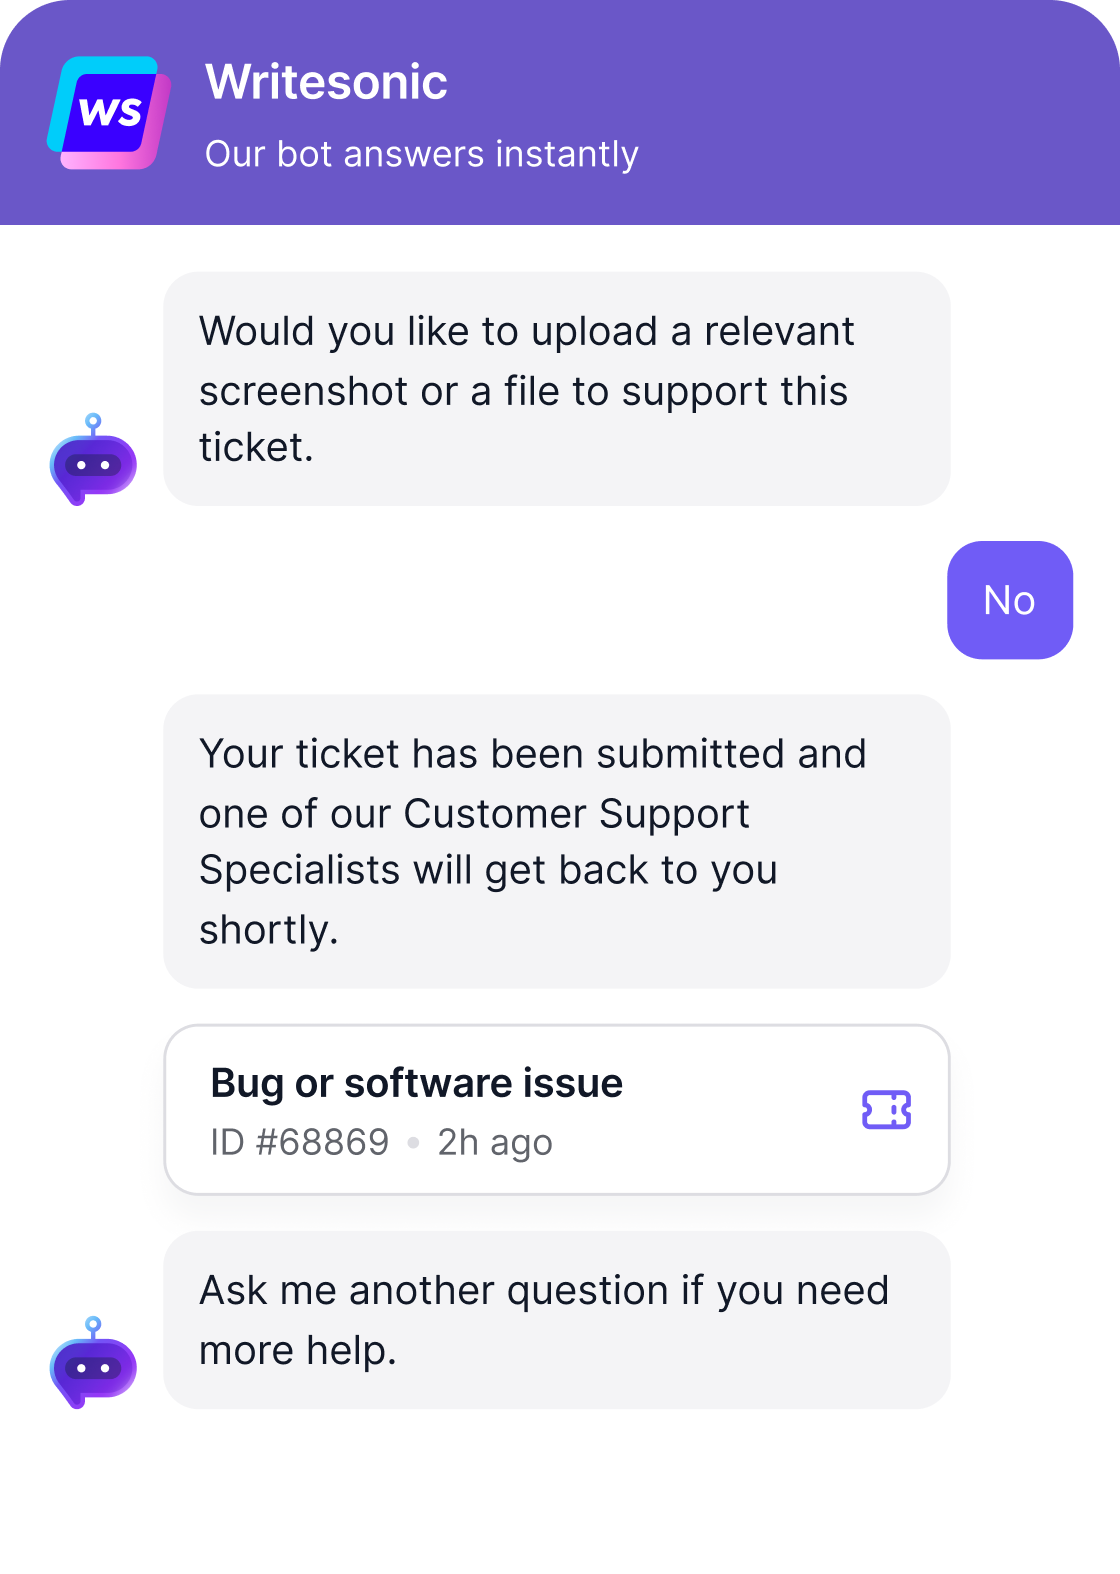
Task: Click the bot avatar beside the 'Ask me another question' message
Action: pyautogui.click(x=93, y=1364)
